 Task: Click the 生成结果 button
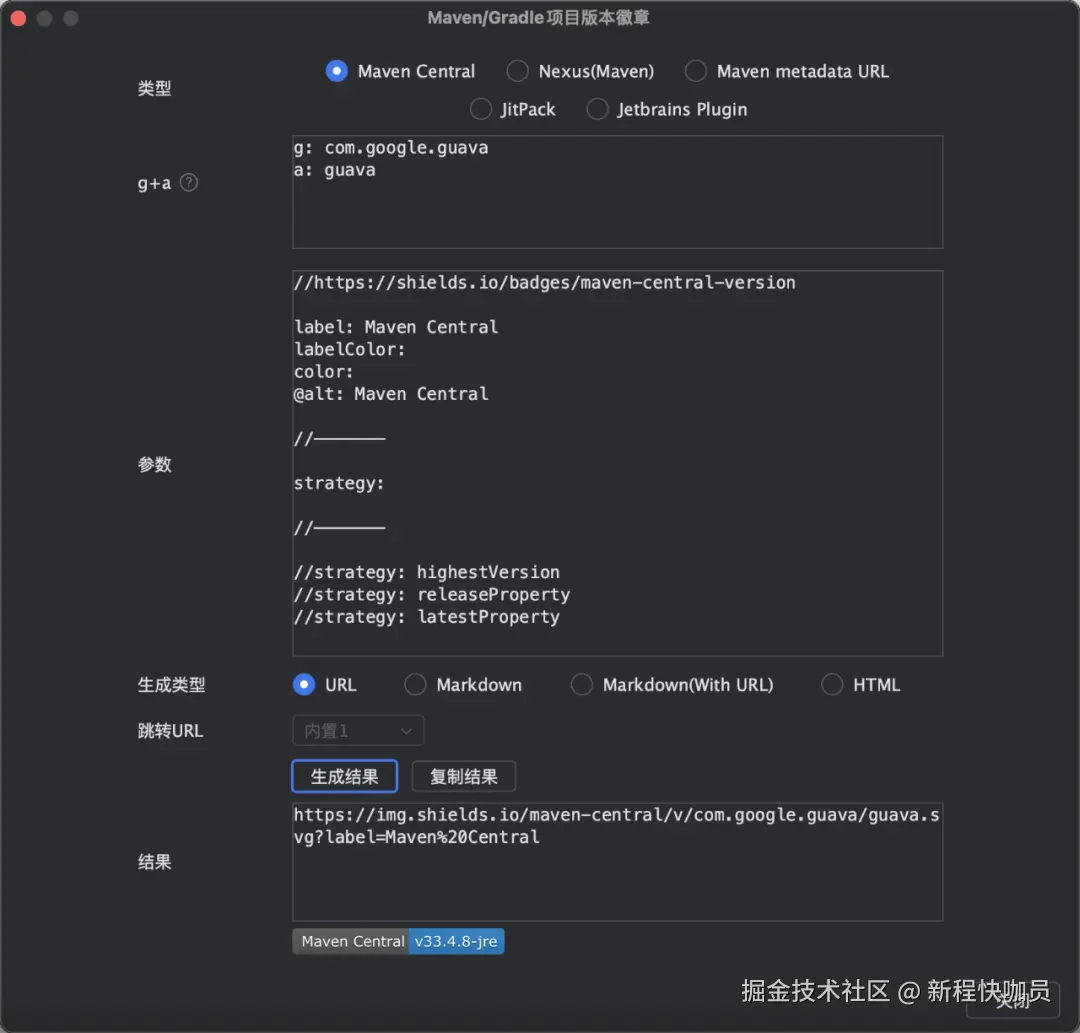pyautogui.click(x=344, y=777)
